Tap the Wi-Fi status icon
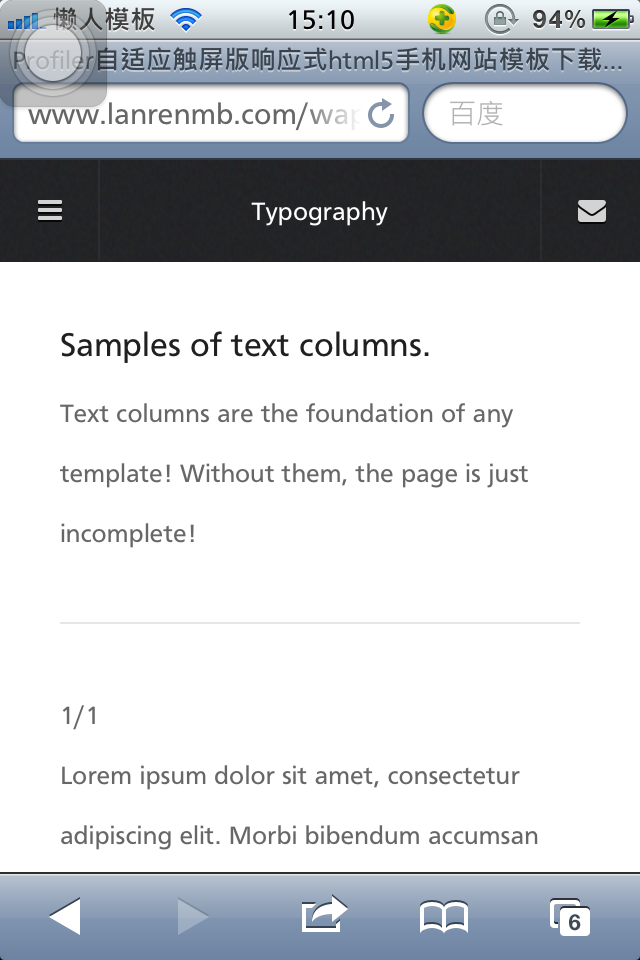The image size is (640, 960). coord(186,20)
